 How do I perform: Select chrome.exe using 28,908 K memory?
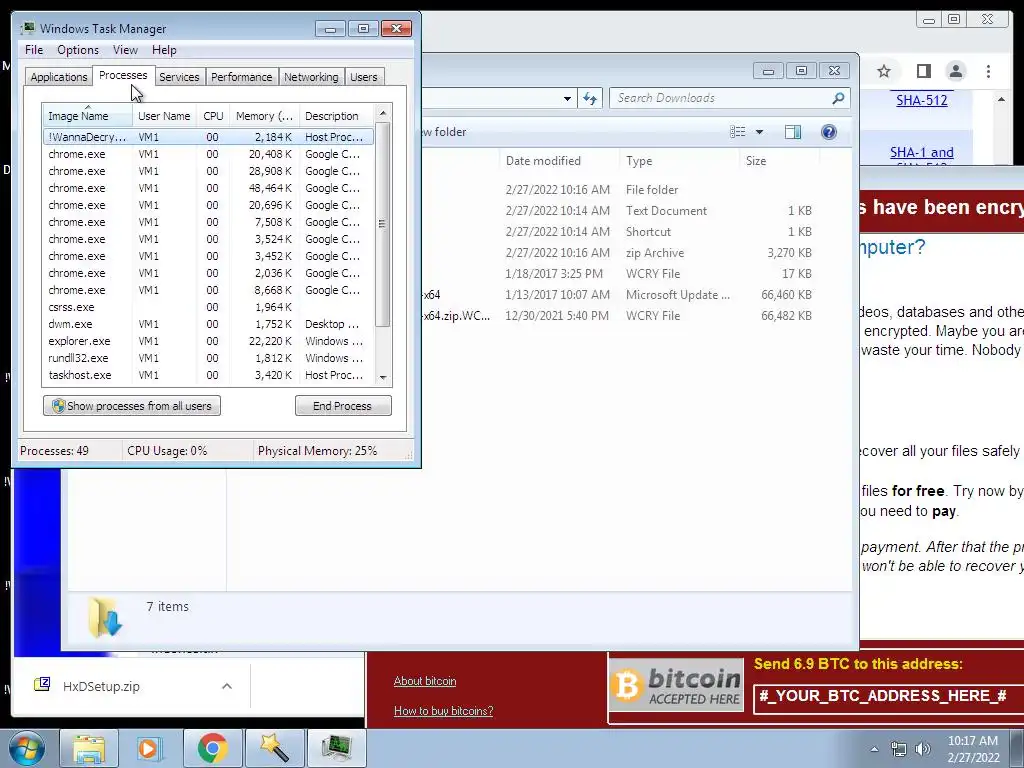coord(208,171)
